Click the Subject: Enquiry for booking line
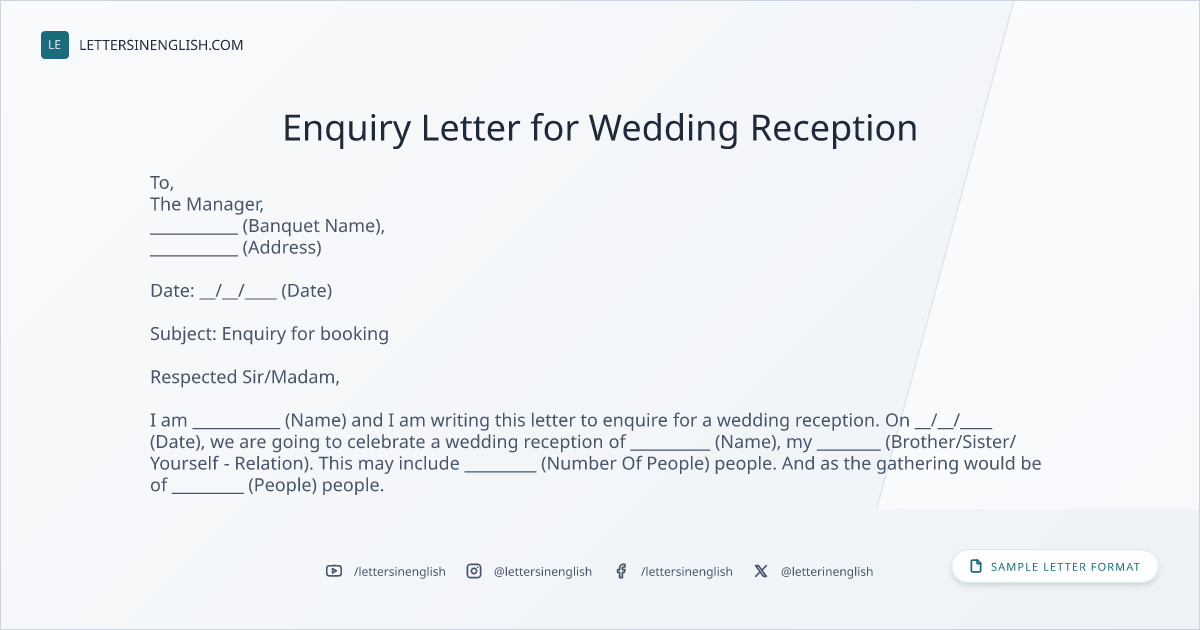 tap(269, 334)
